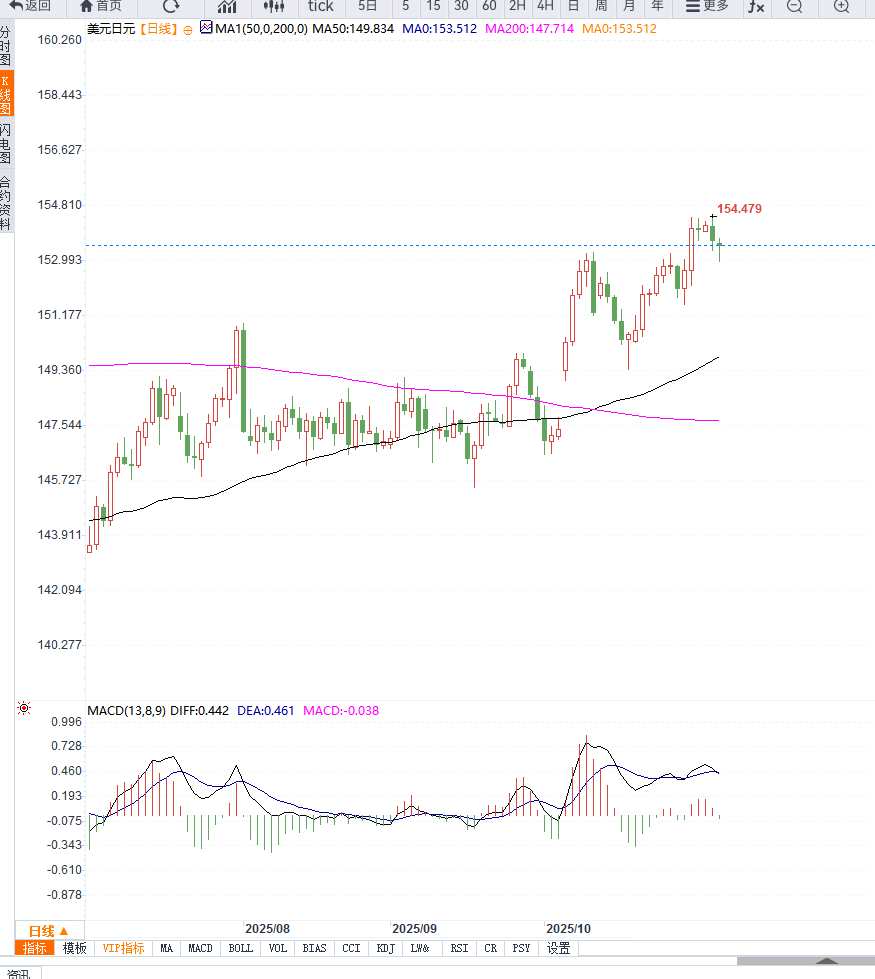This screenshot has width=875, height=979.
Task: Apply the MA indicator
Action: pyautogui.click(x=166, y=948)
